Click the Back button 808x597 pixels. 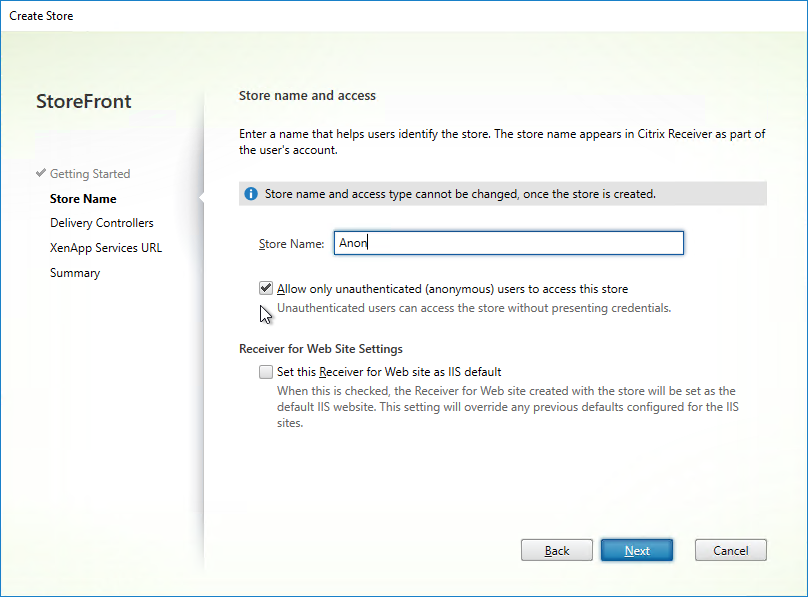click(557, 550)
